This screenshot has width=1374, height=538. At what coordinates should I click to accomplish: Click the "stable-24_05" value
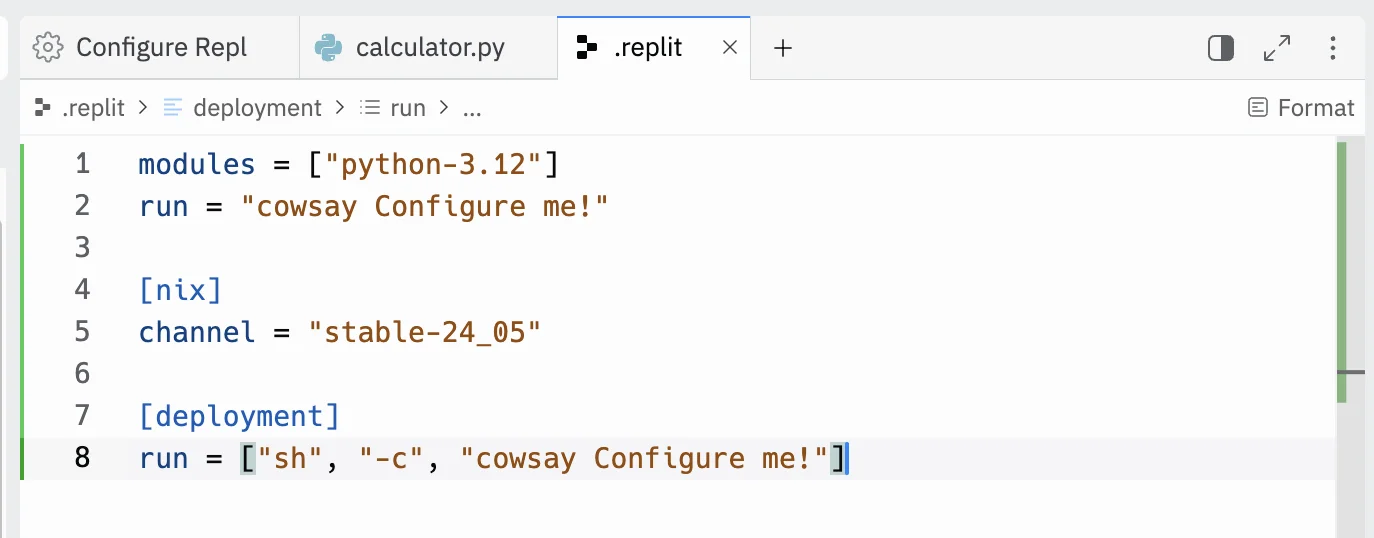[424, 332]
